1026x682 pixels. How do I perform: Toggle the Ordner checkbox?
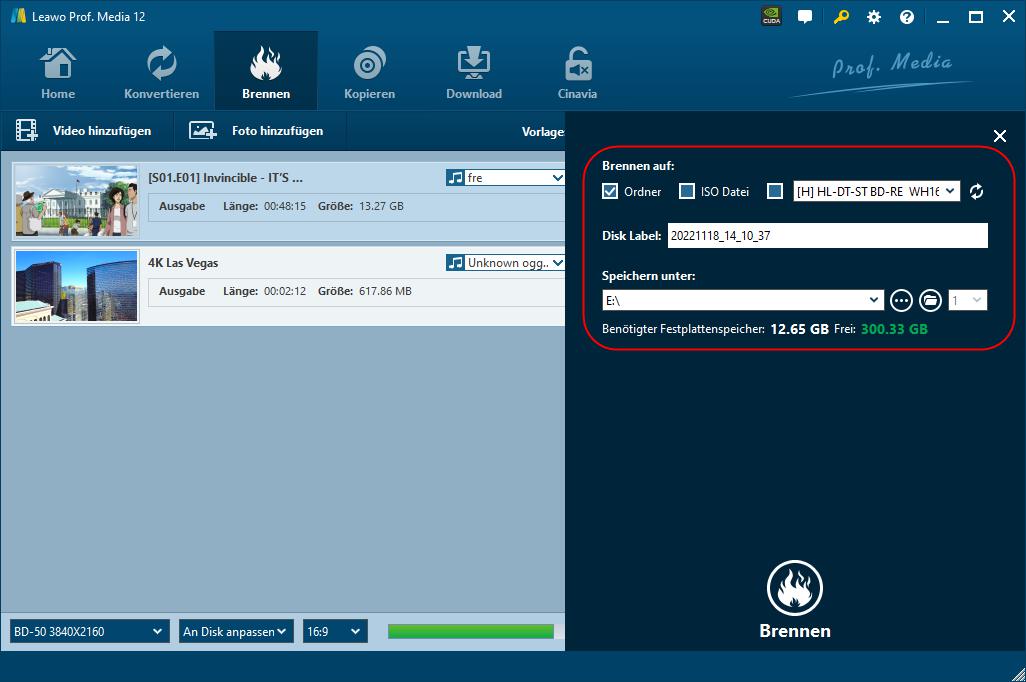pyautogui.click(x=610, y=191)
